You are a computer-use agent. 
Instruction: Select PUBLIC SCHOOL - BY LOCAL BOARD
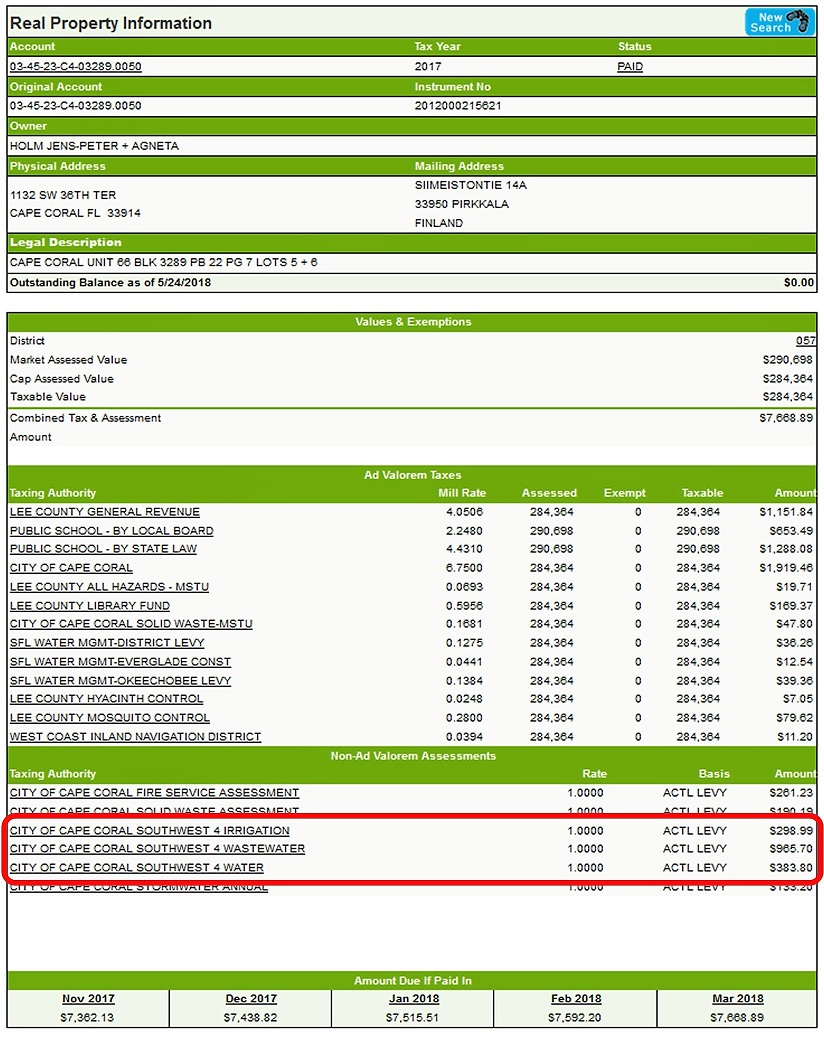[x=111, y=531]
